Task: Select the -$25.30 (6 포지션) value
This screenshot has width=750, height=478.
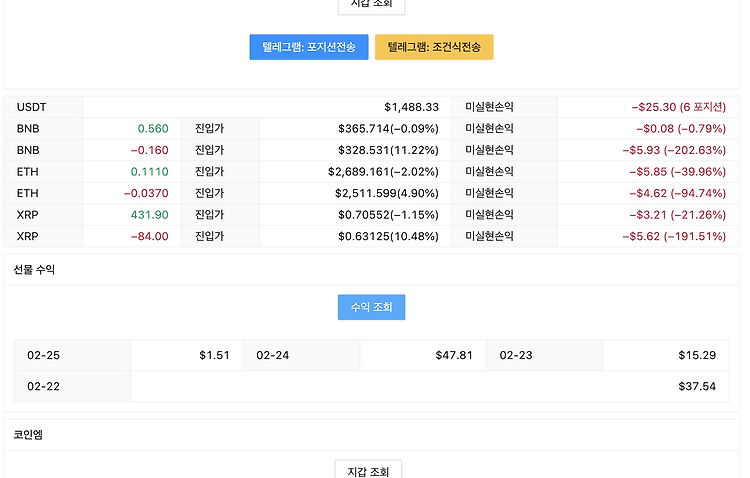Action: 678,107
